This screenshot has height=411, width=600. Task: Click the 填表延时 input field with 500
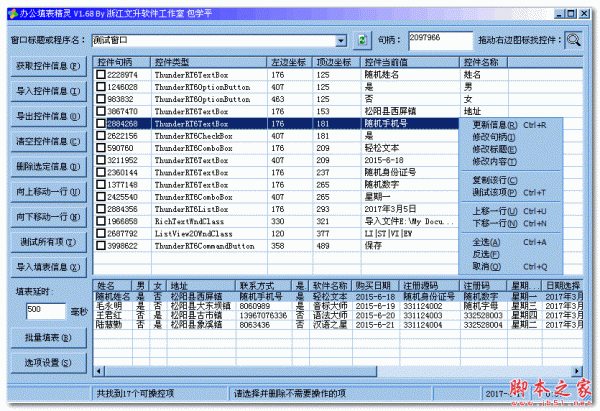pos(32,310)
